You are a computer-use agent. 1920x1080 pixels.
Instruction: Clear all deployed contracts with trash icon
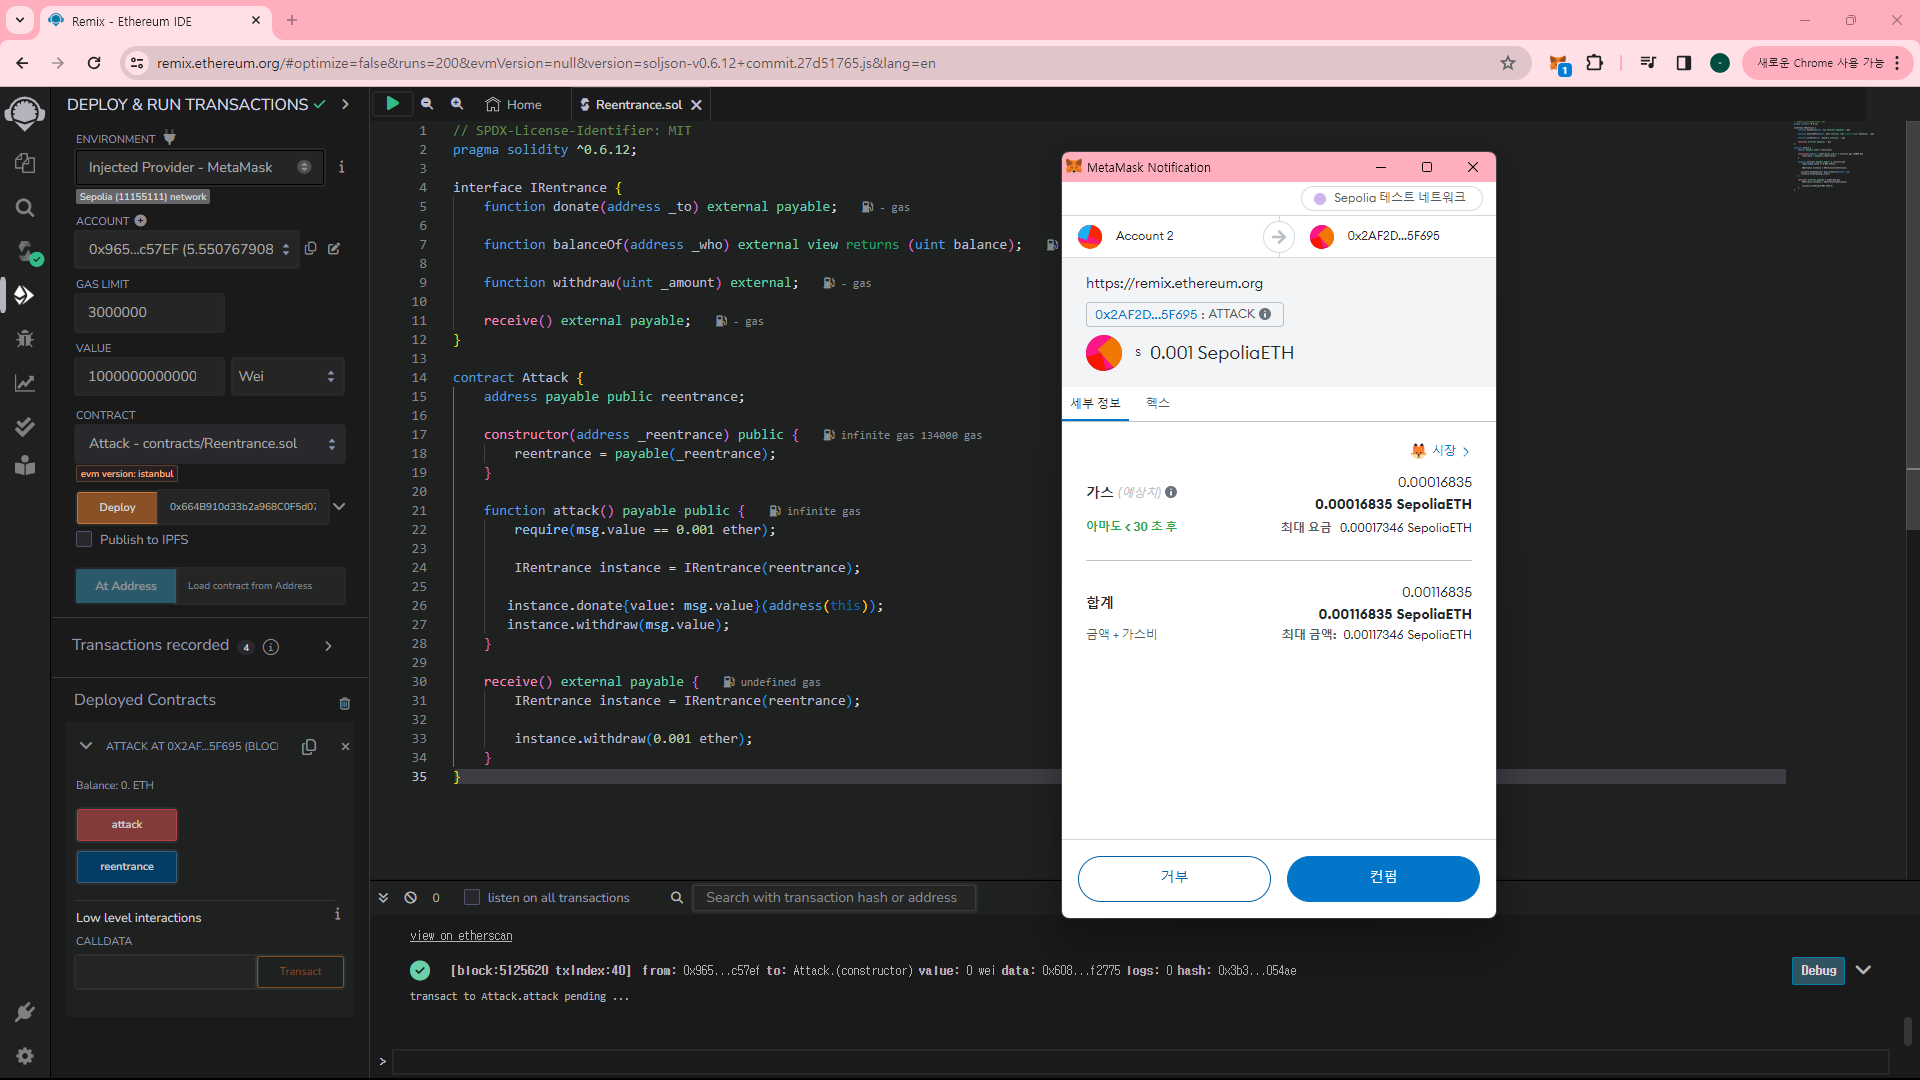tap(345, 704)
